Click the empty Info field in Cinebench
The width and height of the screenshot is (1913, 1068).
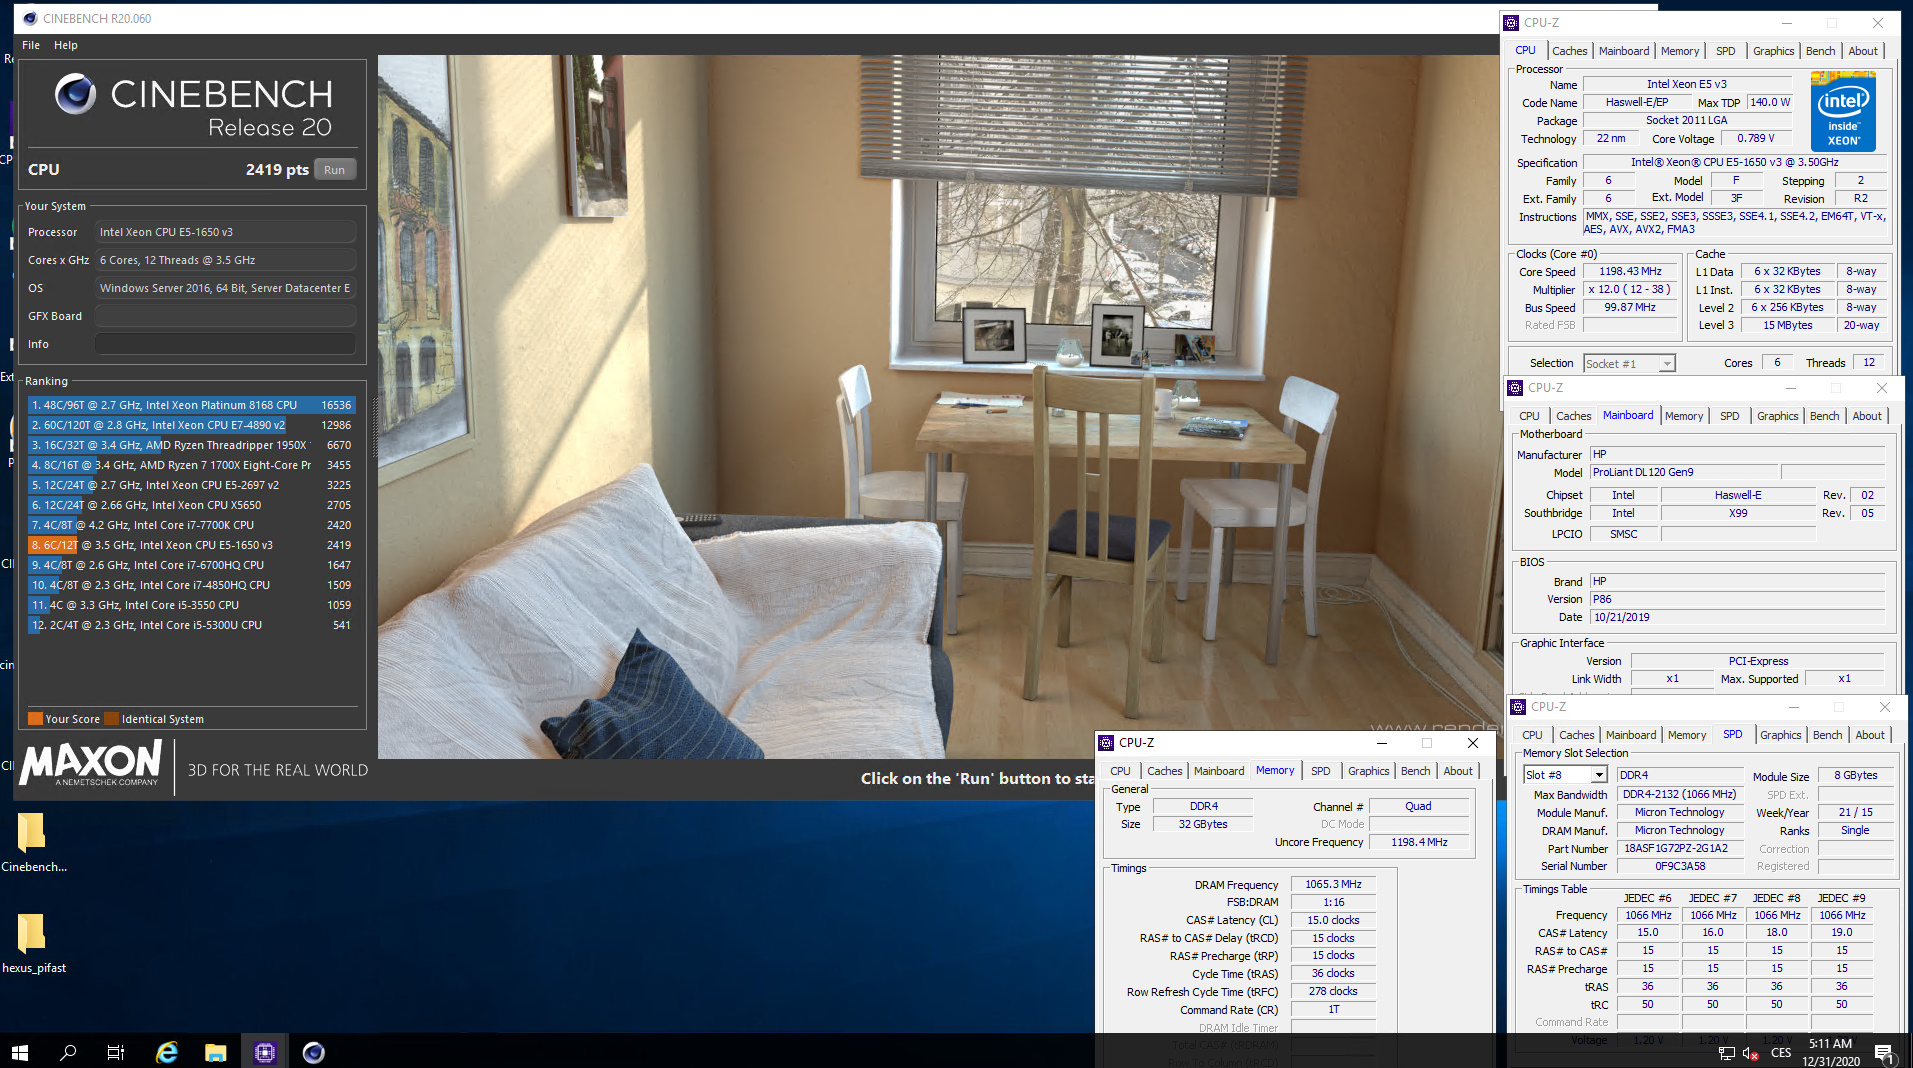click(225, 344)
